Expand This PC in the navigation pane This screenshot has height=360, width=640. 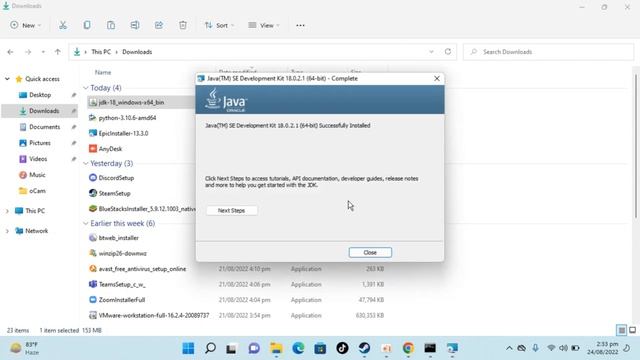tap(7, 211)
